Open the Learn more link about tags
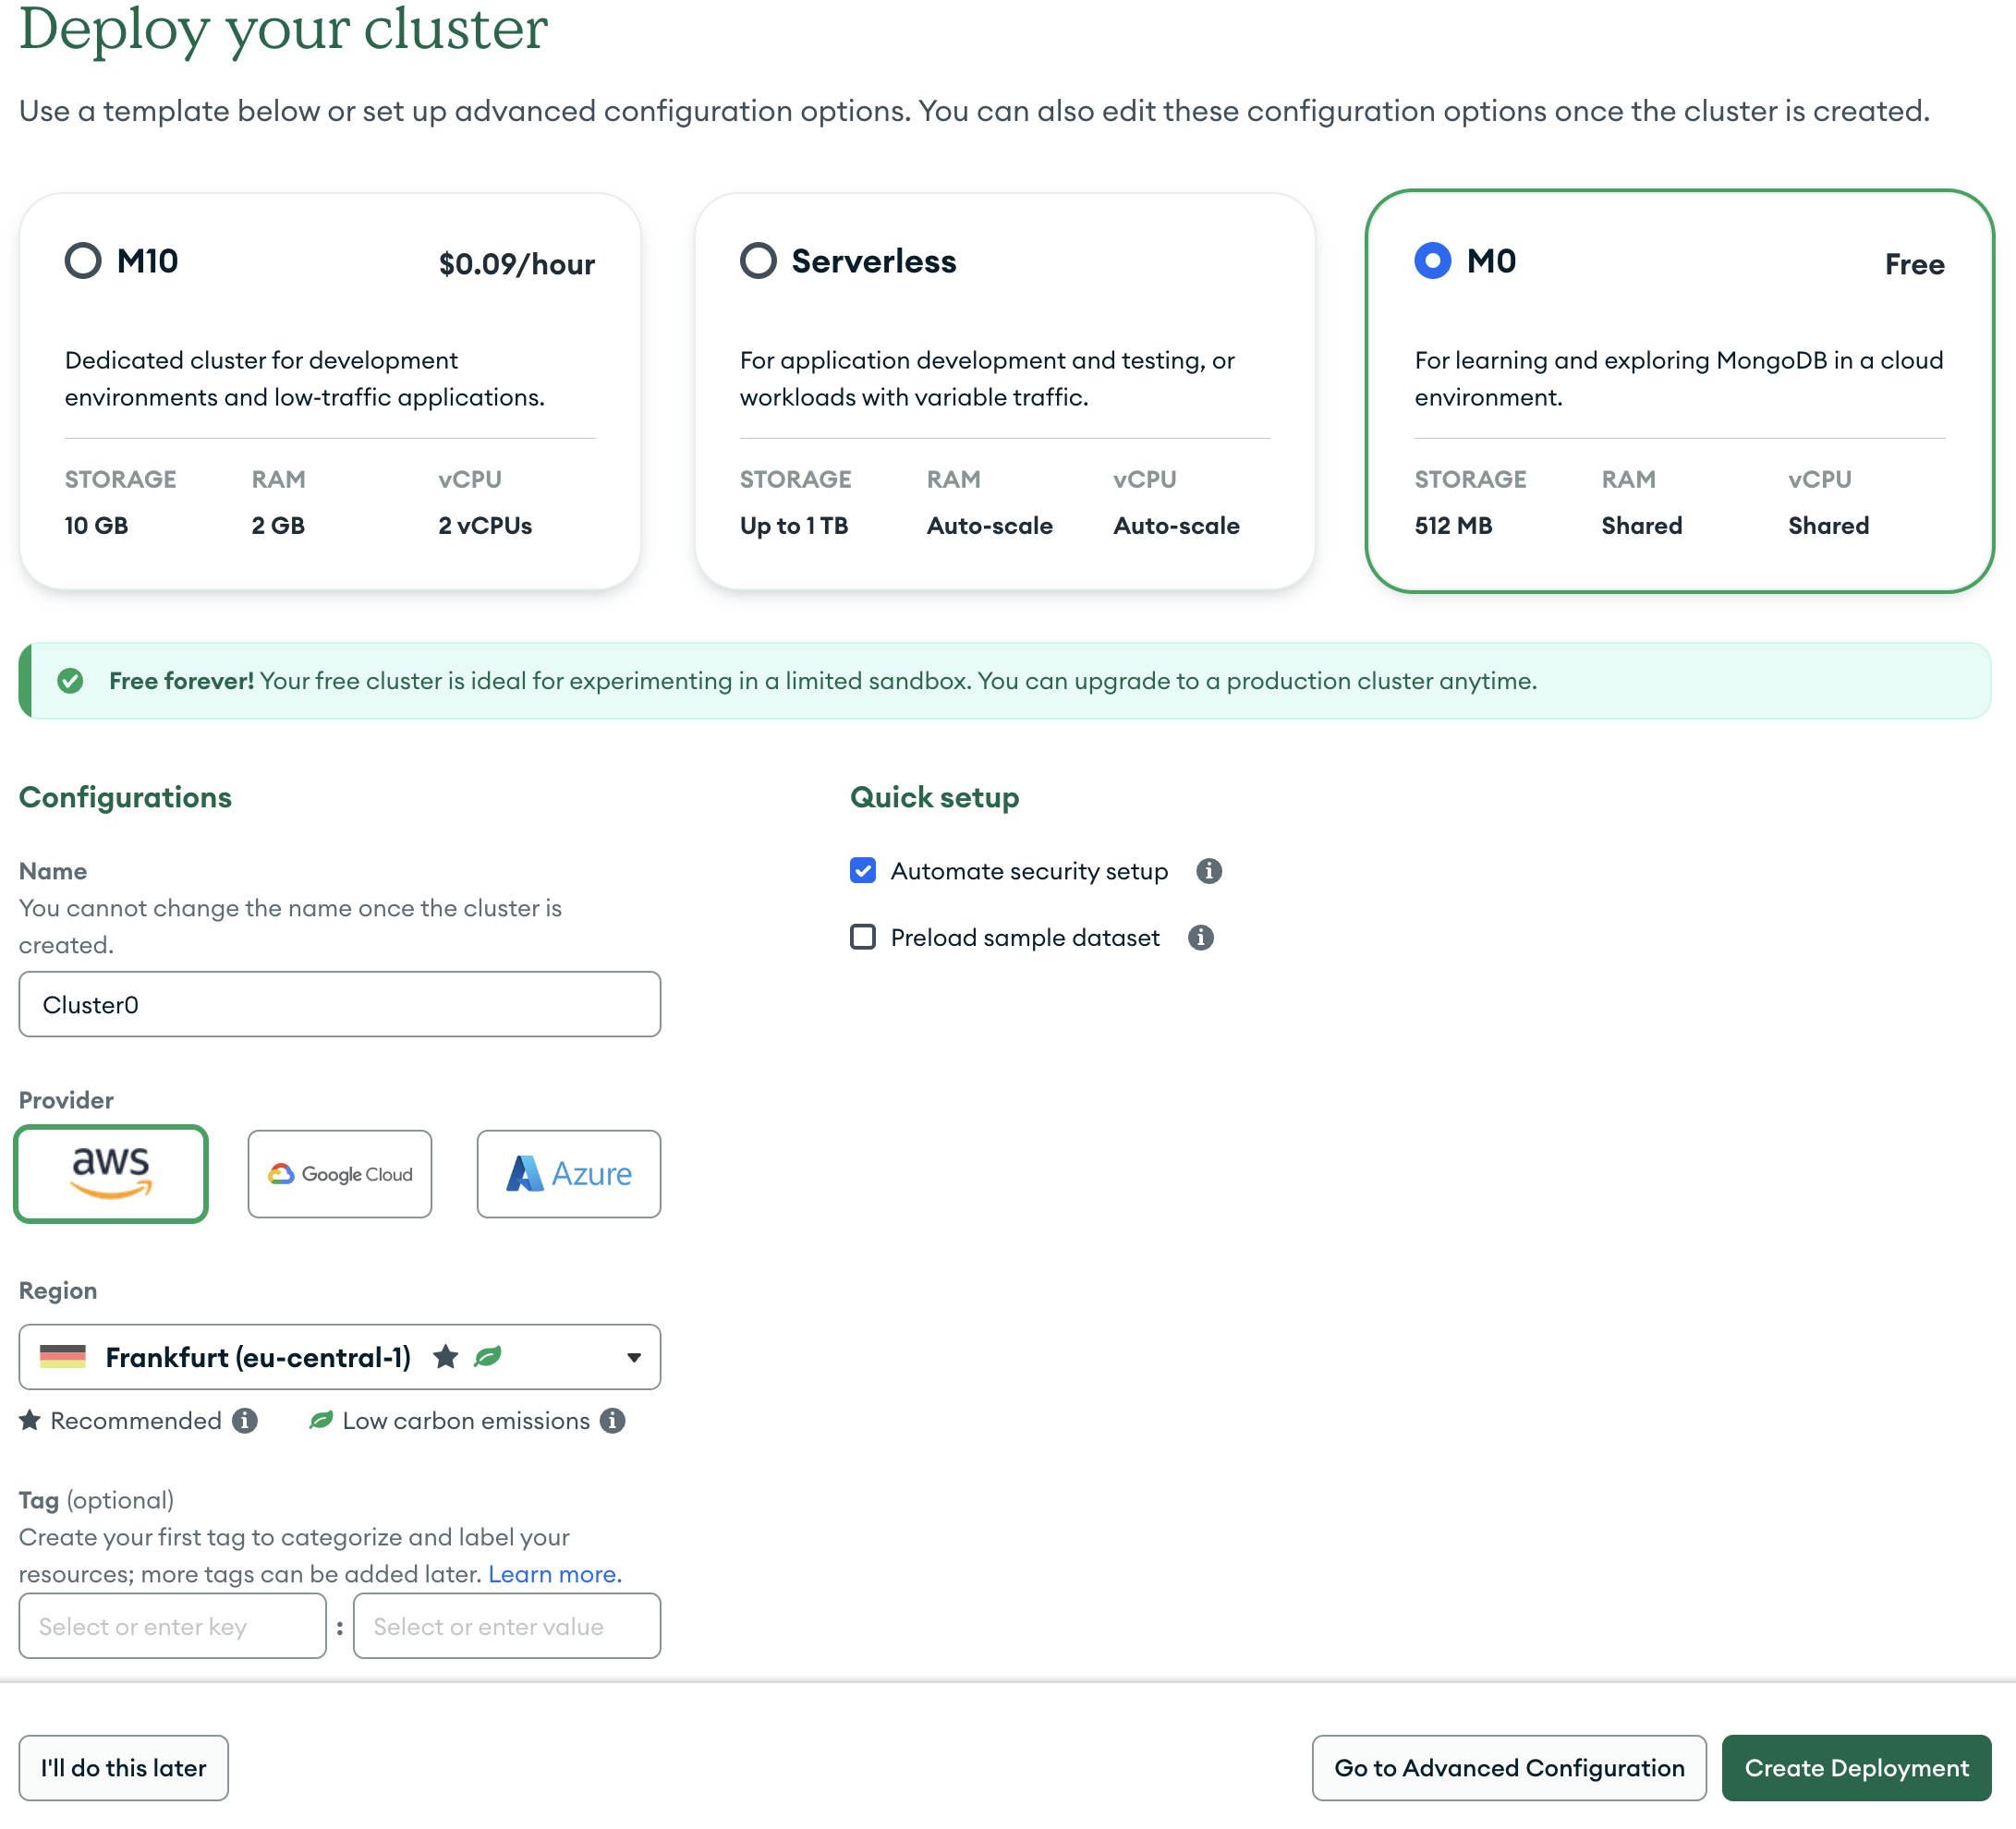The height and width of the screenshot is (1829, 2016). pyautogui.click(x=554, y=1573)
